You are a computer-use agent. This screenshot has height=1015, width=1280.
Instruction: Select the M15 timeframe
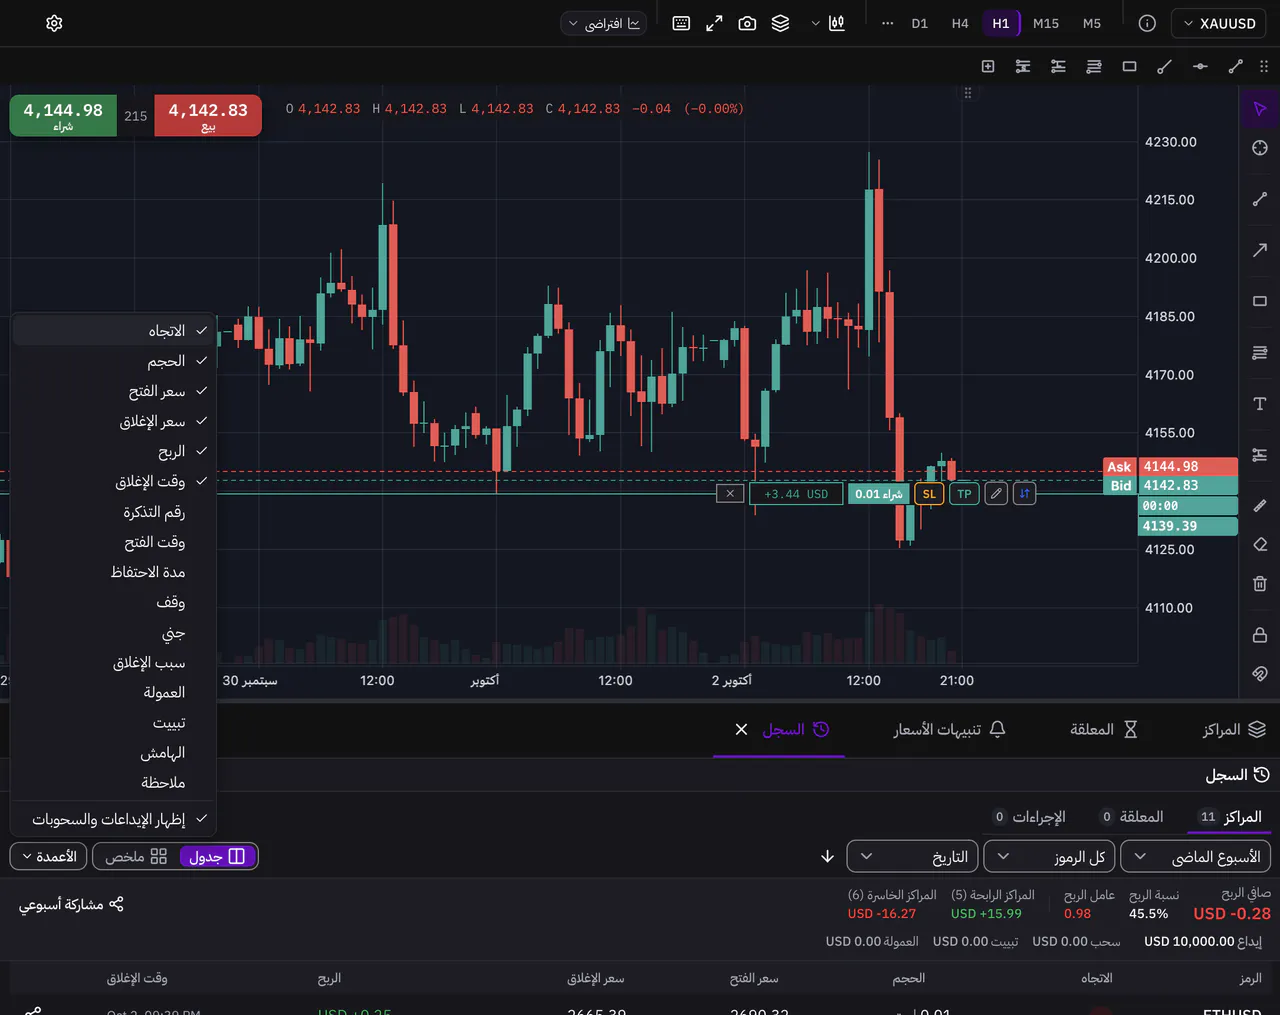click(1046, 23)
